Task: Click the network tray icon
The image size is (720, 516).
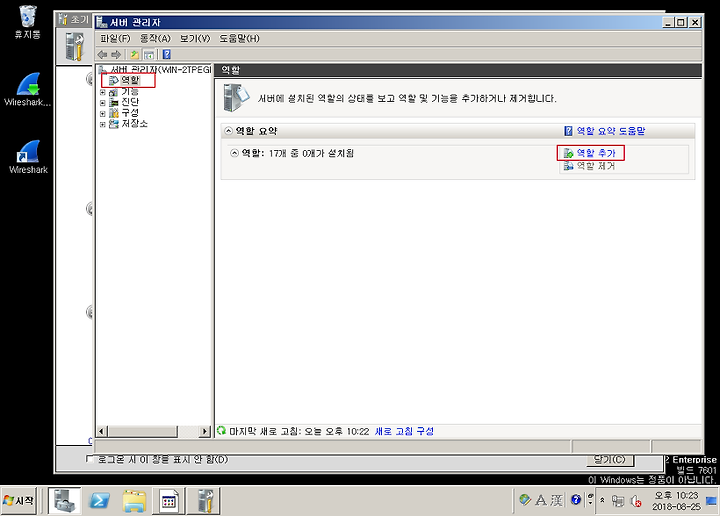Action: (618, 500)
